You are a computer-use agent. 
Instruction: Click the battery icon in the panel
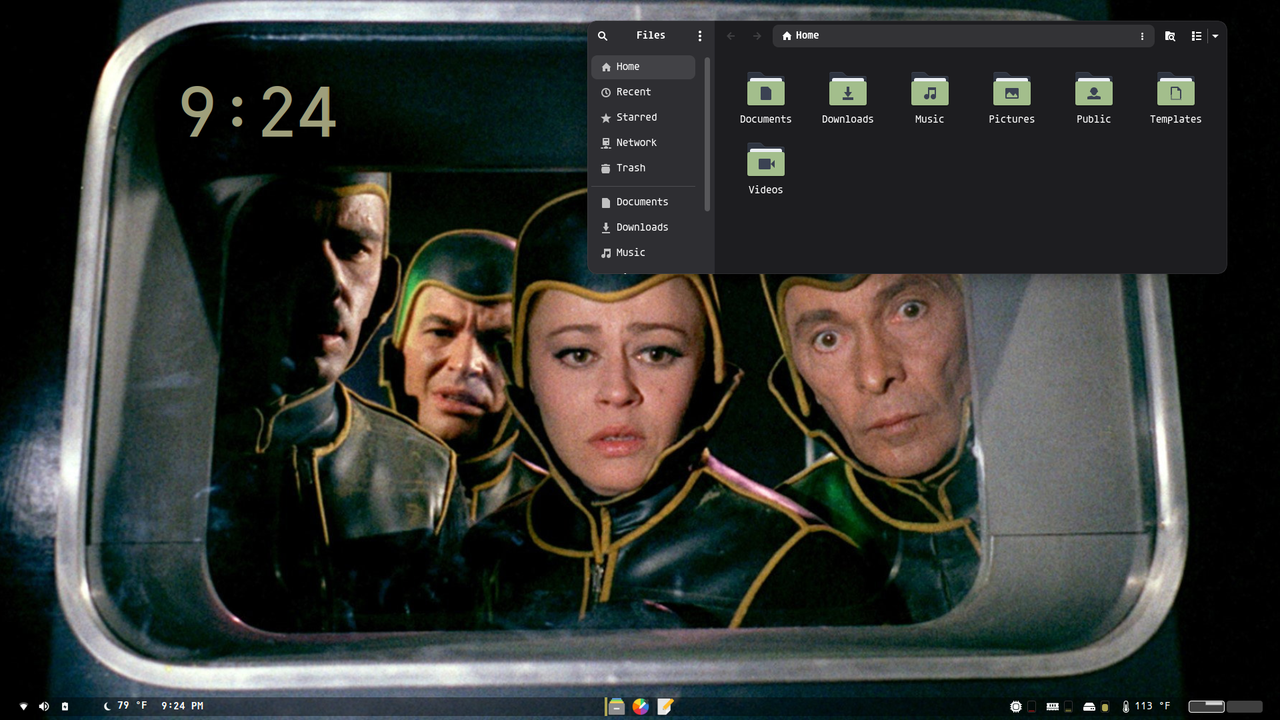click(65, 706)
